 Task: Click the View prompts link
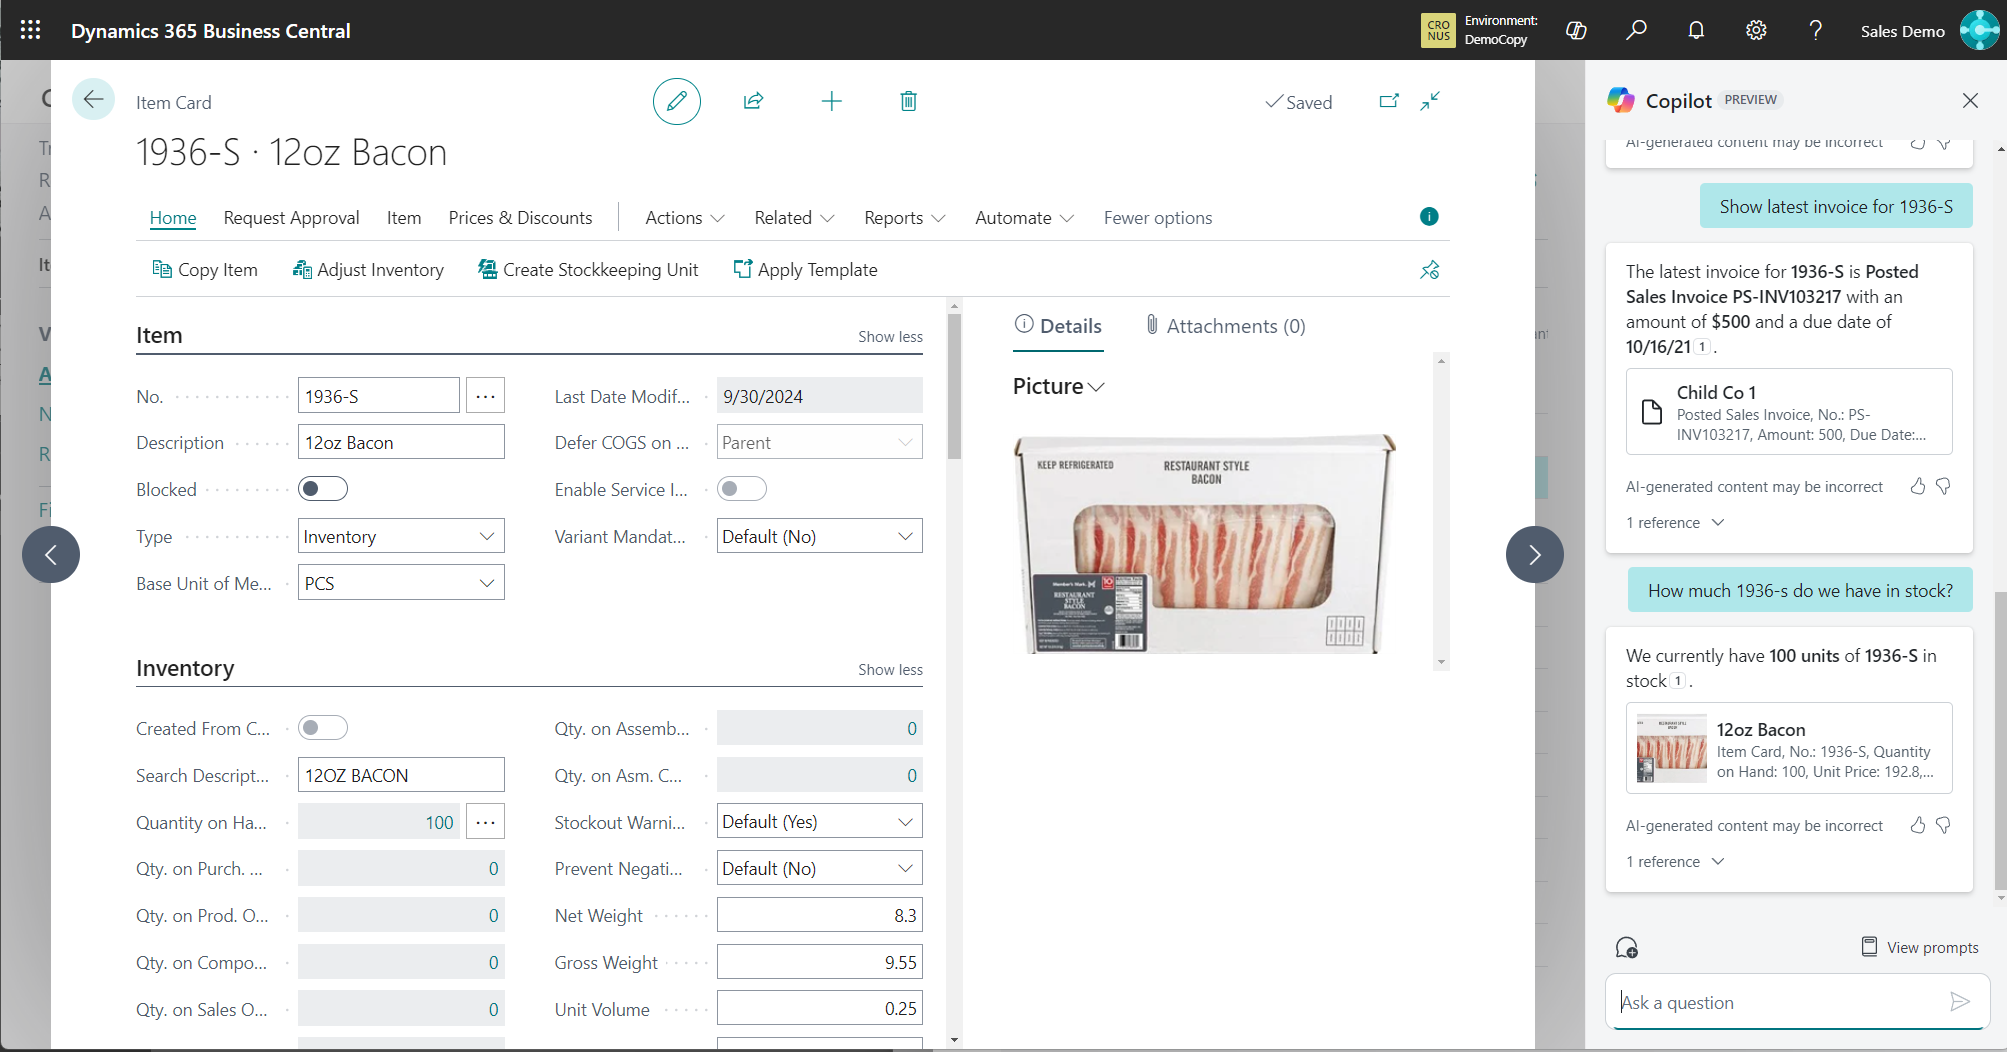click(x=1920, y=947)
